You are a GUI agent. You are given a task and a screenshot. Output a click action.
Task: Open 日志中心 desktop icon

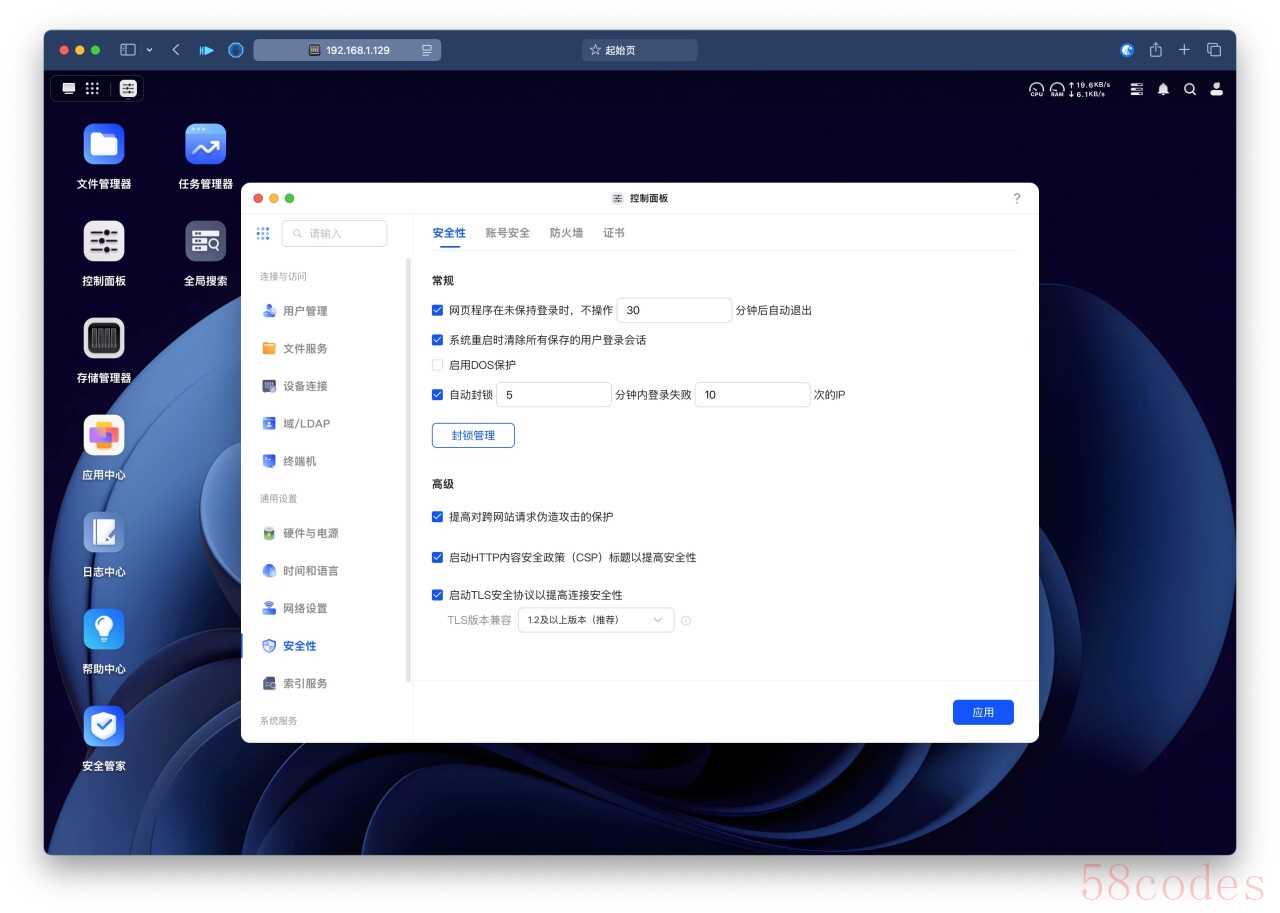tap(104, 533)
